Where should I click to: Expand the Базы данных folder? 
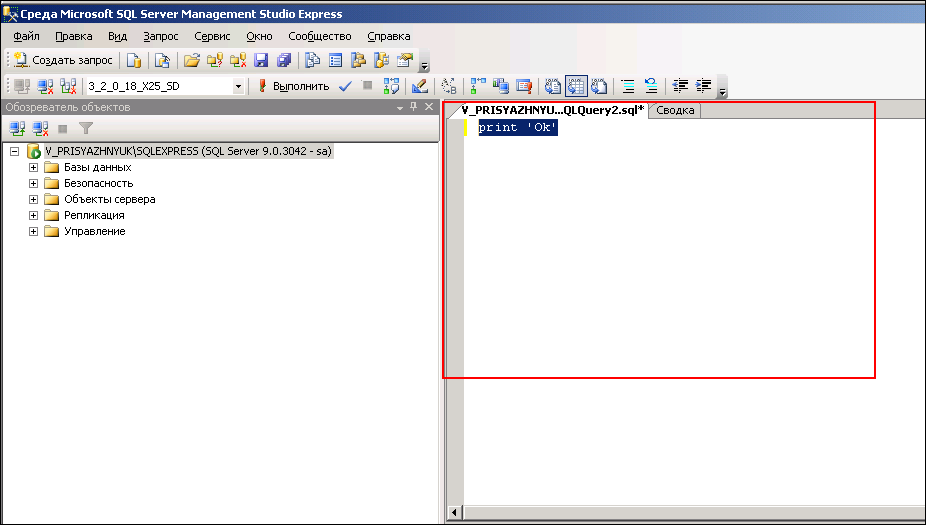34,168
